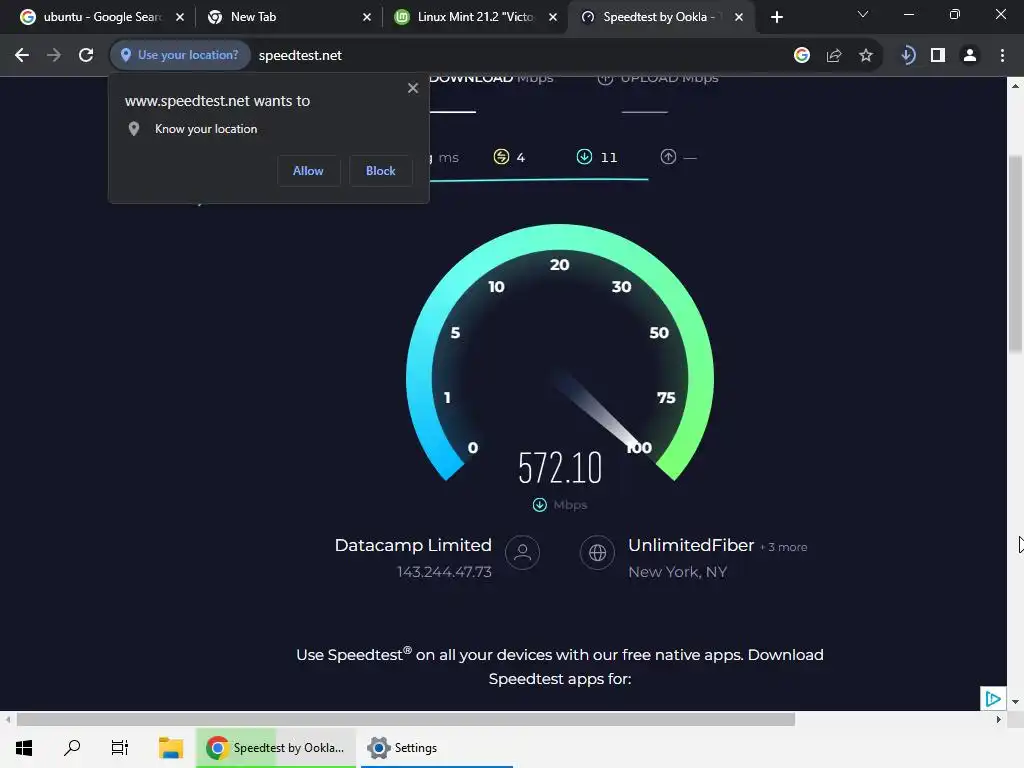
Task: Block the location permission request
Action: (x=380, y=170)
